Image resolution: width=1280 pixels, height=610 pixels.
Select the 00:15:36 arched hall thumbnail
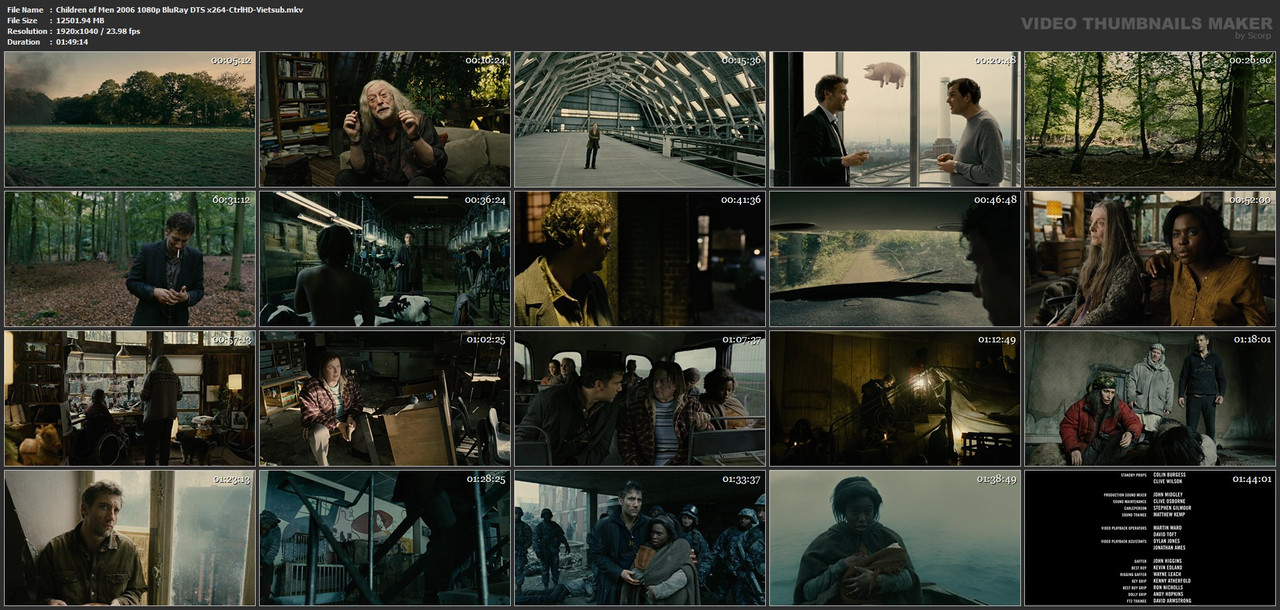coord(640,119)
